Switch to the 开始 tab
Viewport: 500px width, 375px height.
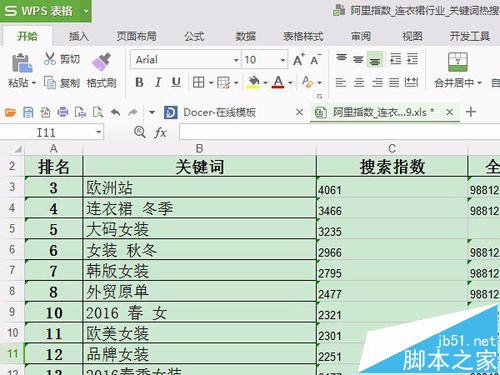(28, 36)
